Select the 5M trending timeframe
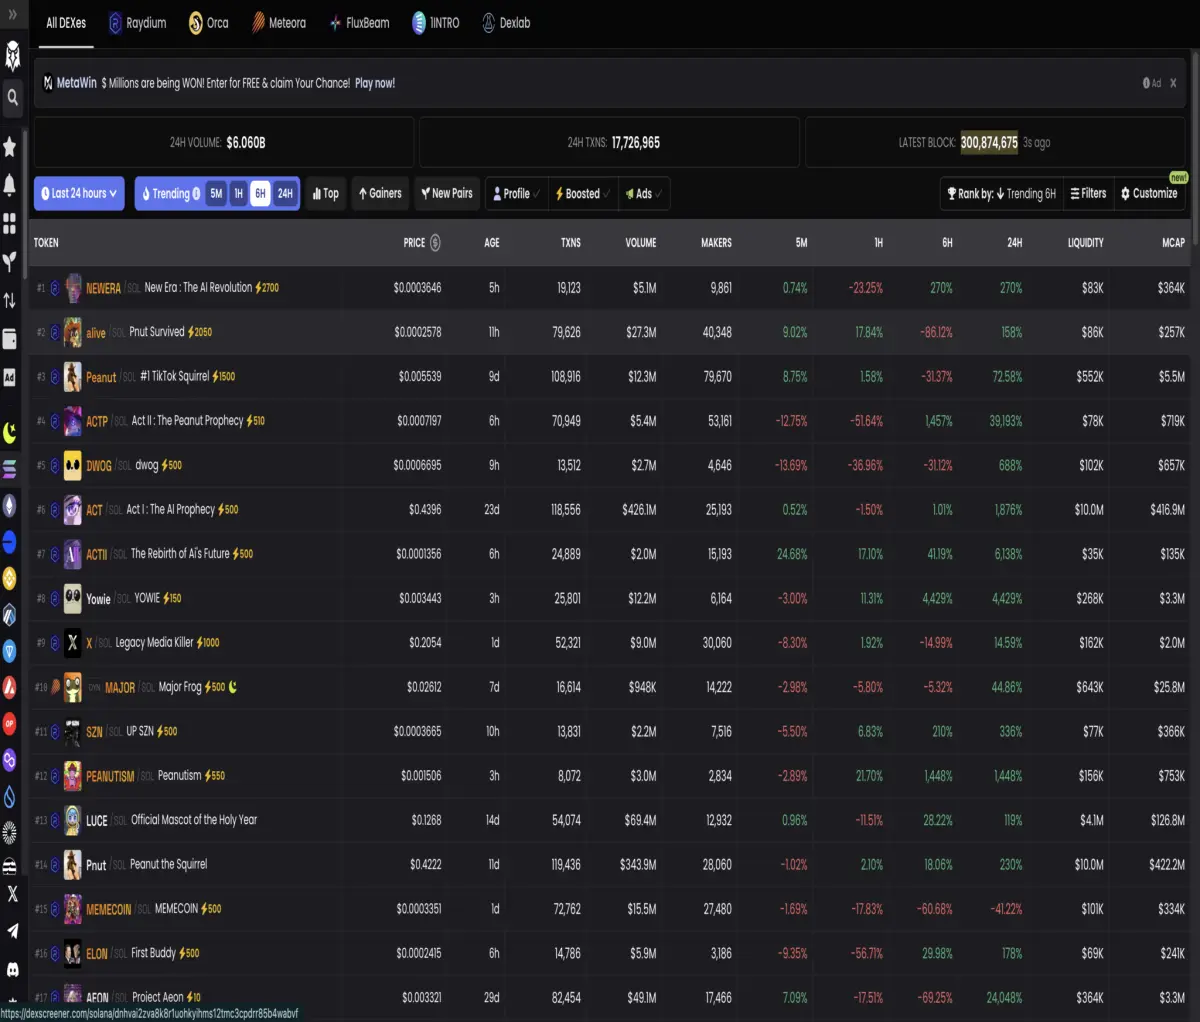The width and height of the screenshot is (1200, 1022). click(216, 194)
